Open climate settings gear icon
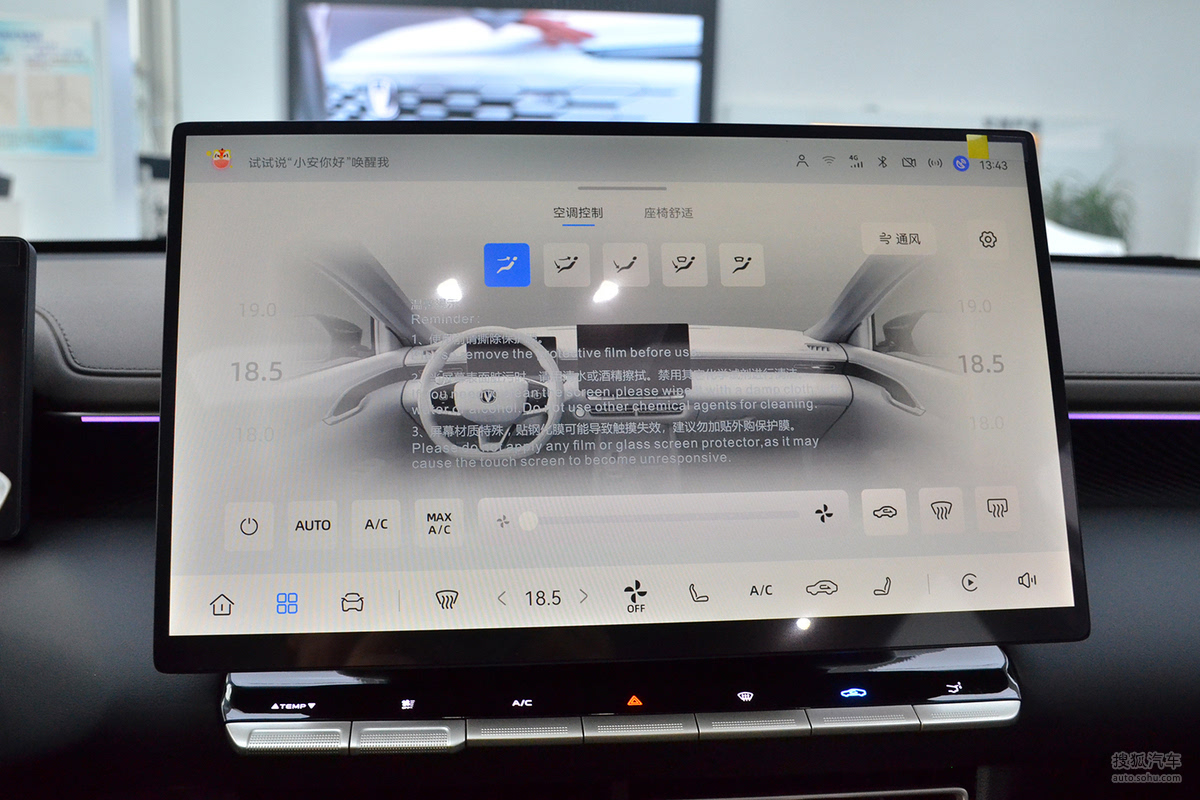Viewport: 1200px width, 800px height. (988, 239)
